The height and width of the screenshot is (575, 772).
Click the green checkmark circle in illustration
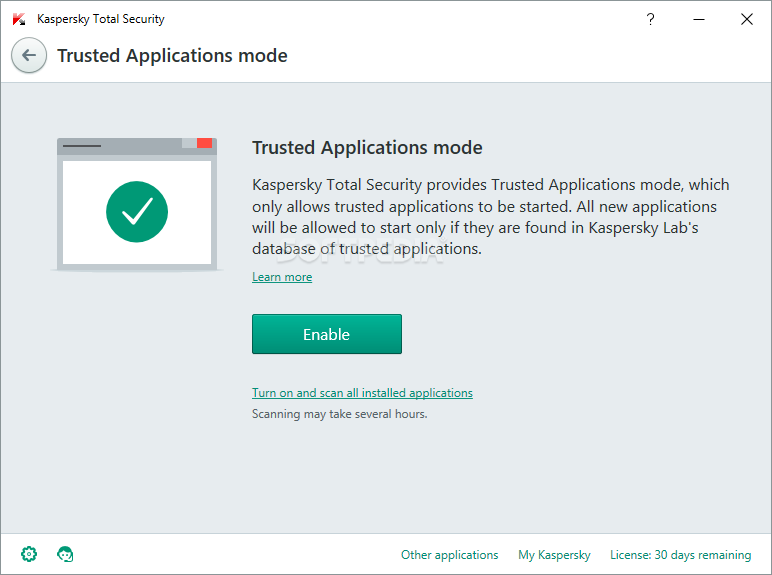coord(137,212)
